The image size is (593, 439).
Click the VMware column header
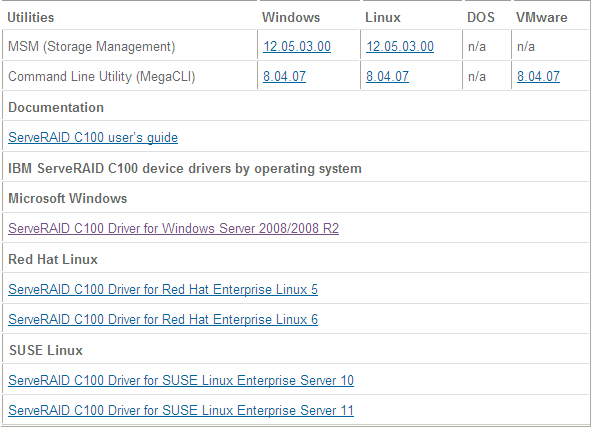pyautogui.click(x=542, y=17)
